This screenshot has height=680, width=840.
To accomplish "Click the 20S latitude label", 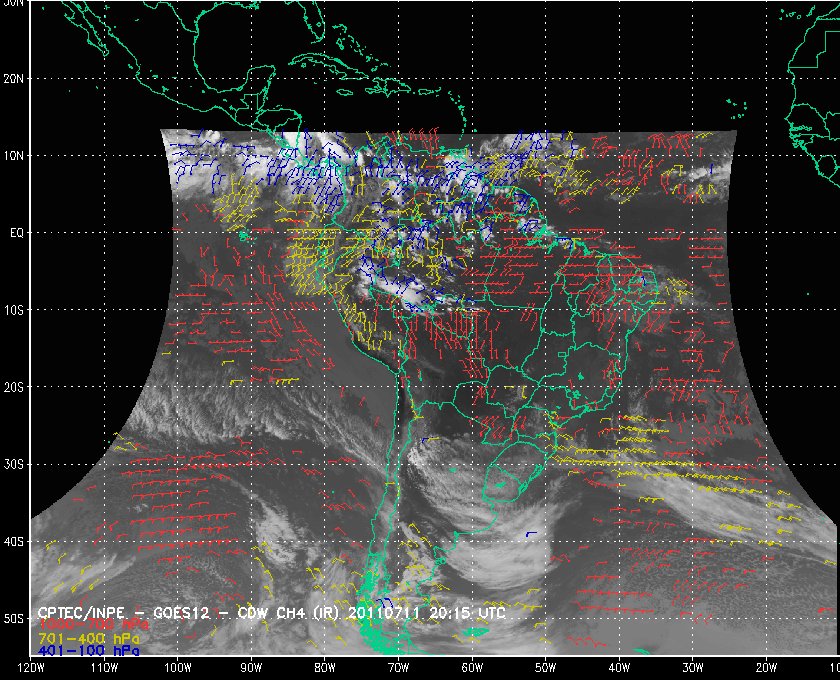I will [13, 387].
